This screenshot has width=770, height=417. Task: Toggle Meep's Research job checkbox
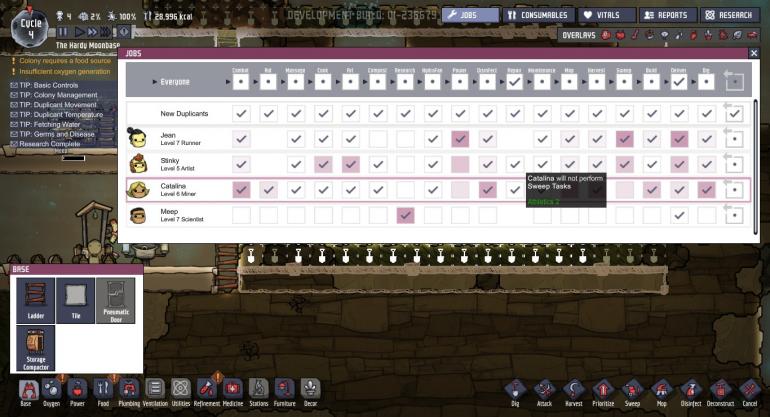pyautogui.click(x=405, y=215)
